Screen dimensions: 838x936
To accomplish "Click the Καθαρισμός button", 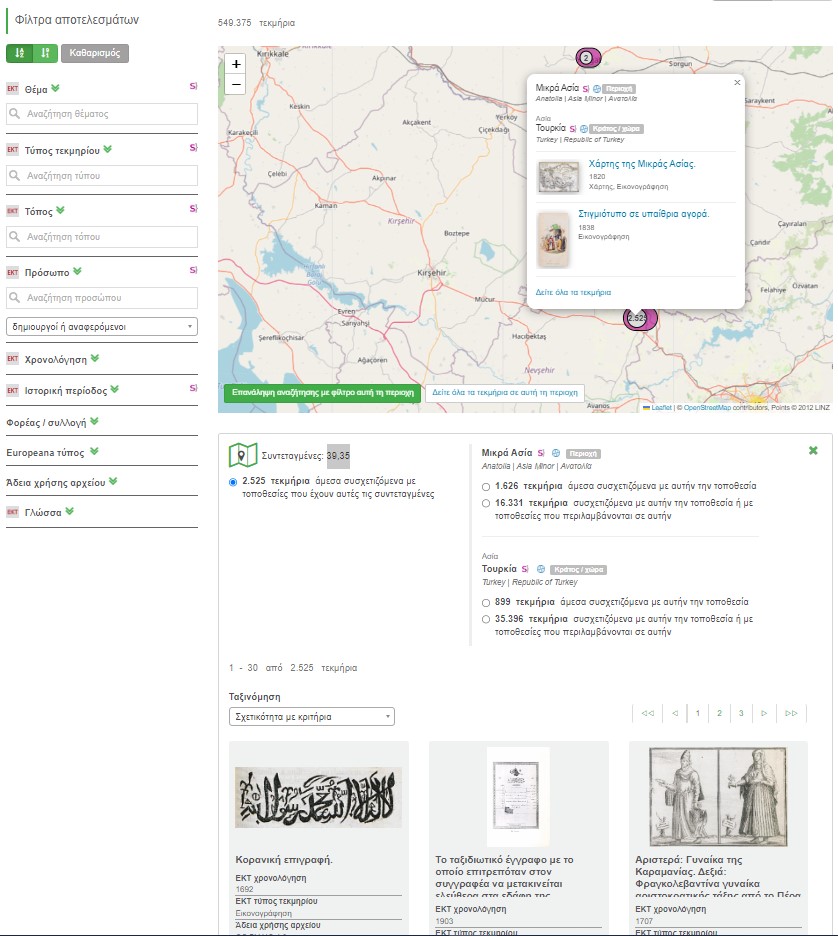I will tap(95, 53).
